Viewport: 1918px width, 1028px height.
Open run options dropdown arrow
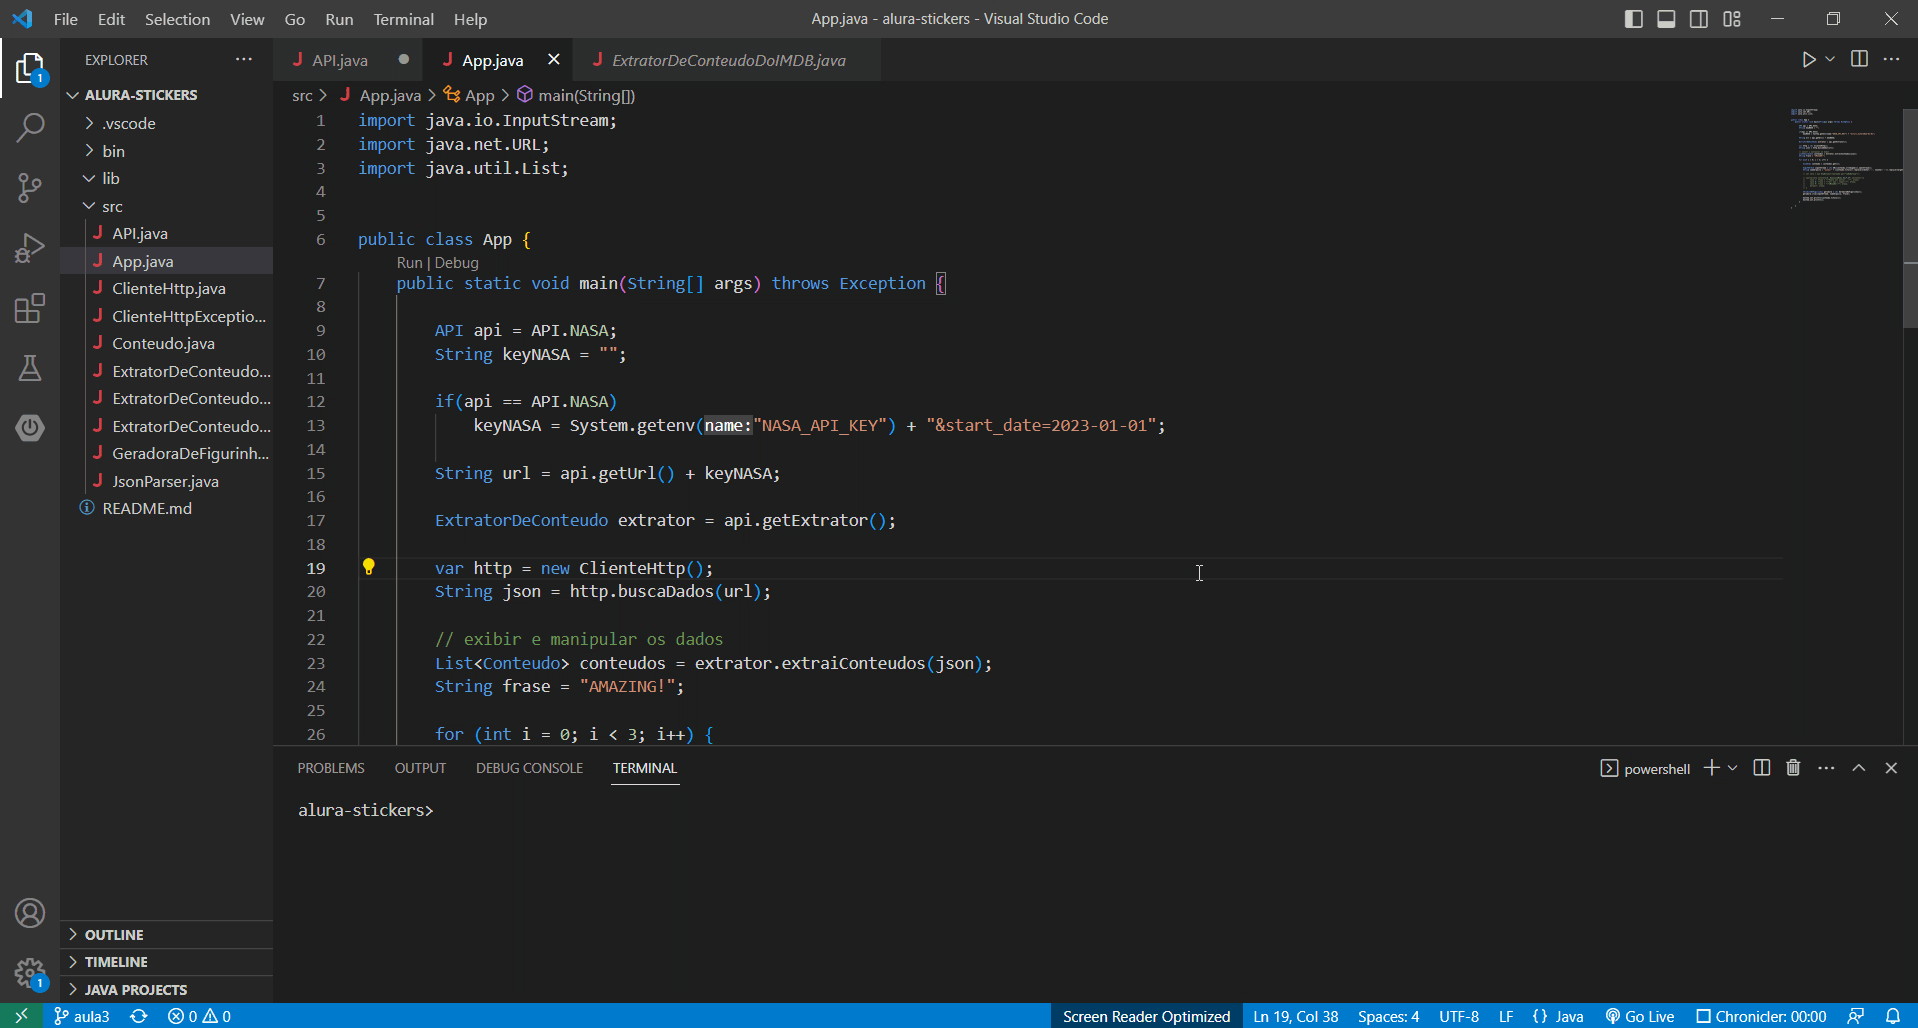(1830, 60)
